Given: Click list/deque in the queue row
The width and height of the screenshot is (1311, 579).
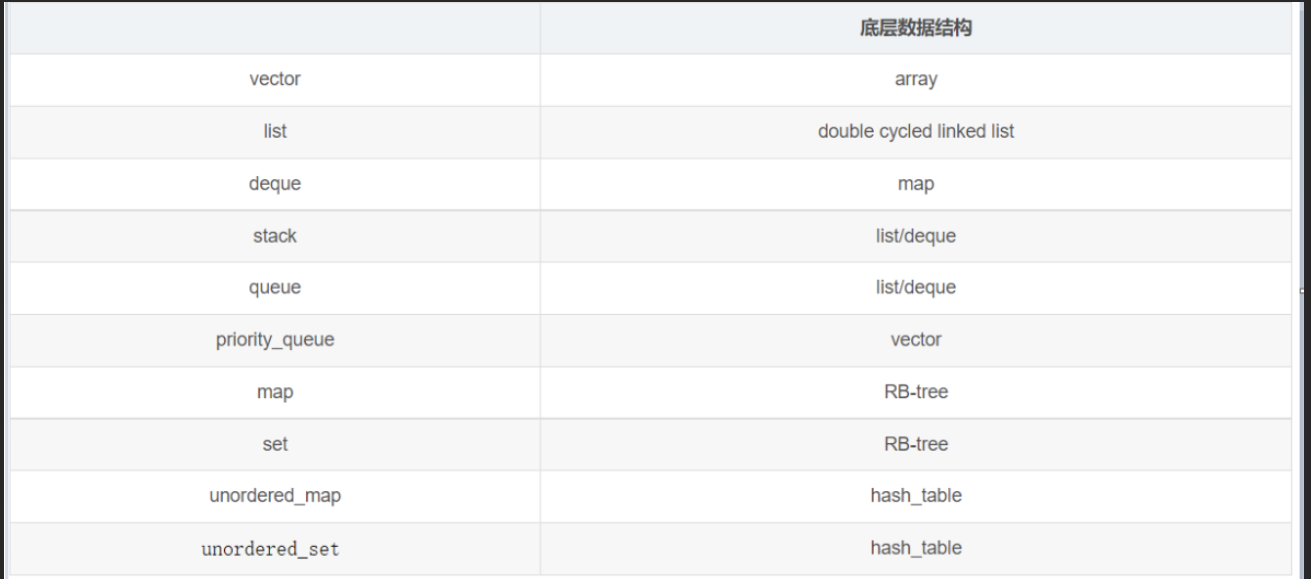Looking at the screenshot, I should click(x=915, y=288).
